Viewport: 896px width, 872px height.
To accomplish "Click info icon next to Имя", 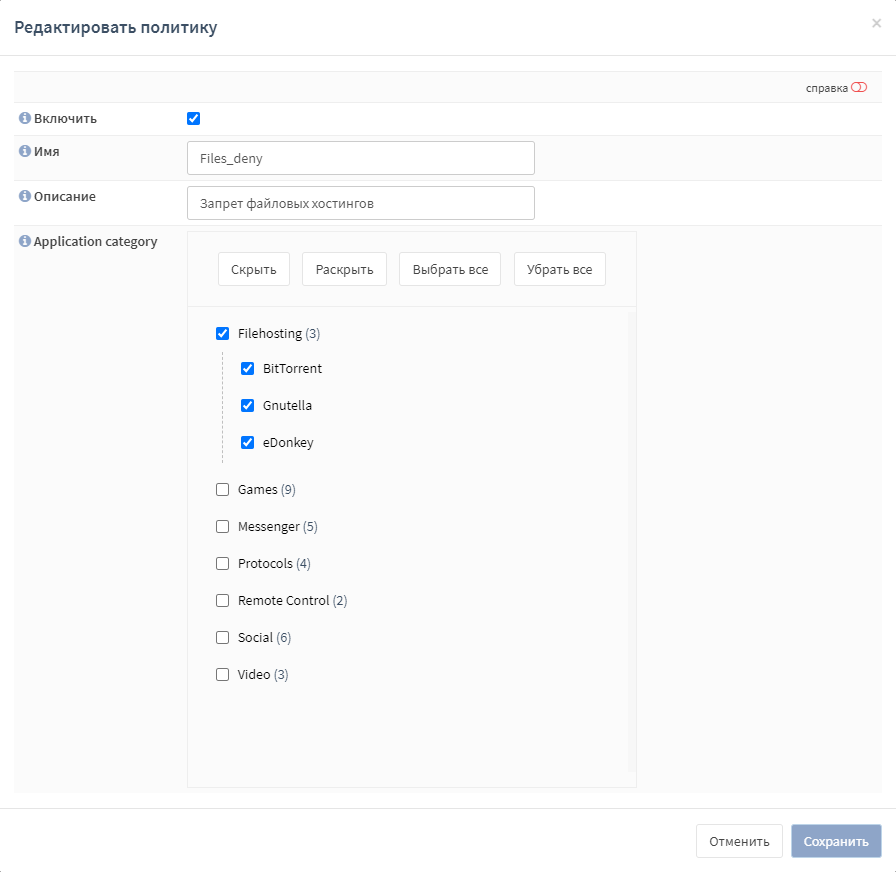I will point(25,151).
